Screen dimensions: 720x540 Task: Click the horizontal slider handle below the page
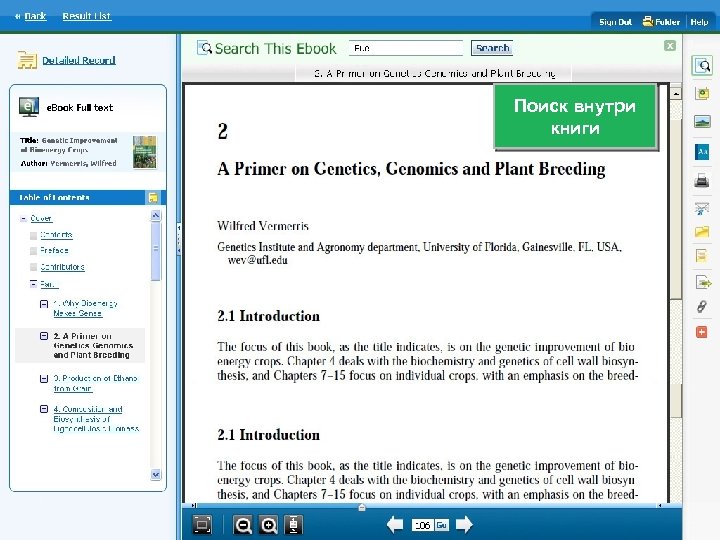(x=362, y=507)
